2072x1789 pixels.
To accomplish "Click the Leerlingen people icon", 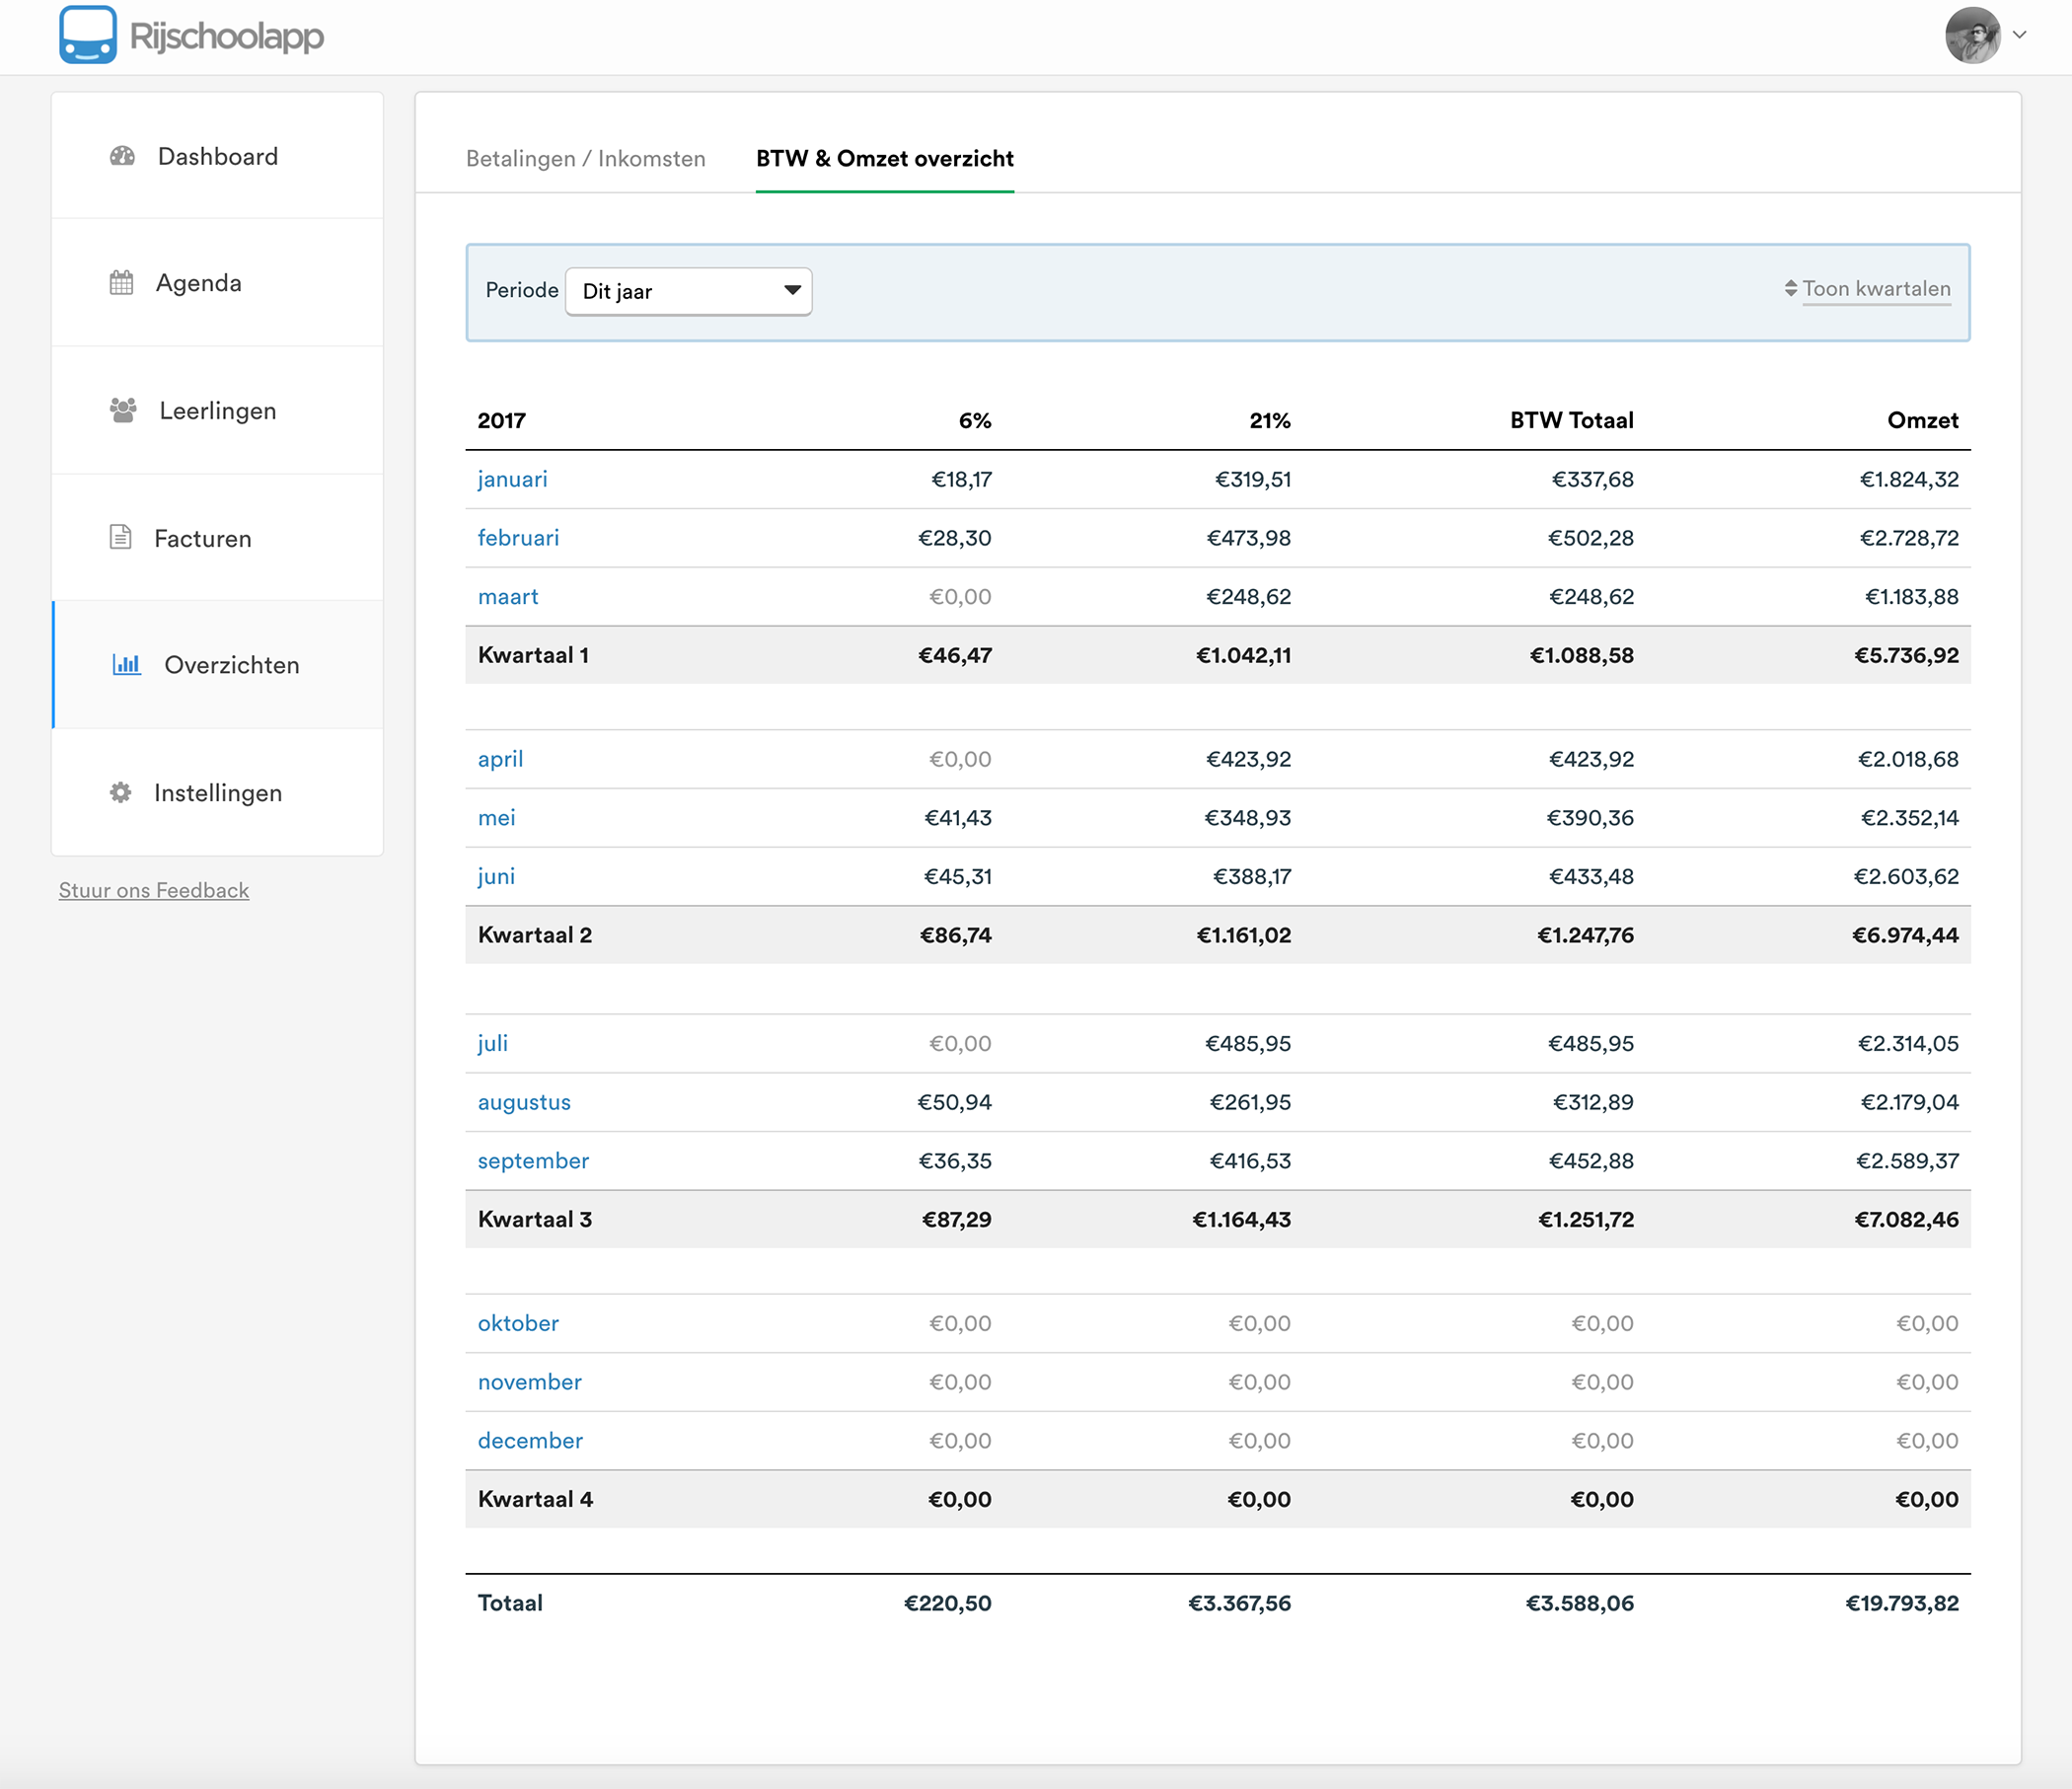I will coord(123,410).
